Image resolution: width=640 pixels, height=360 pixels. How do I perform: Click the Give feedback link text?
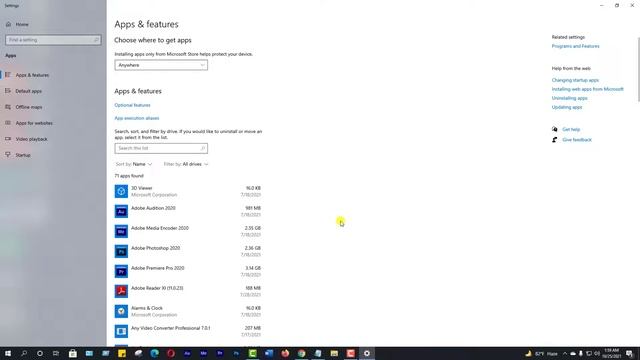[x=577, y=140]
